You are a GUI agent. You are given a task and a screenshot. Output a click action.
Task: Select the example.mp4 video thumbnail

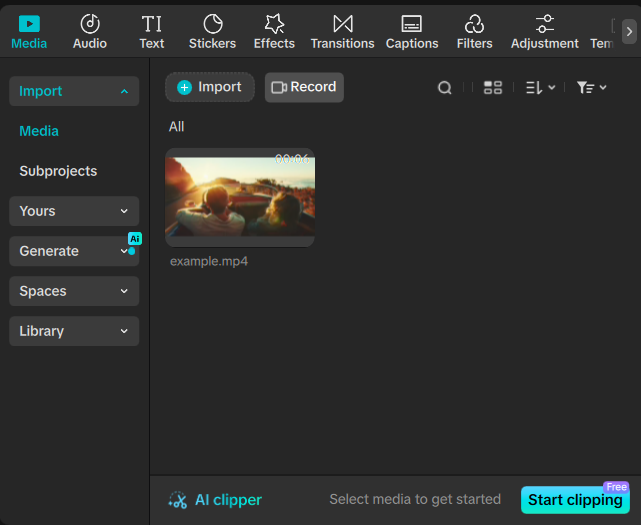tap(240, 197)
